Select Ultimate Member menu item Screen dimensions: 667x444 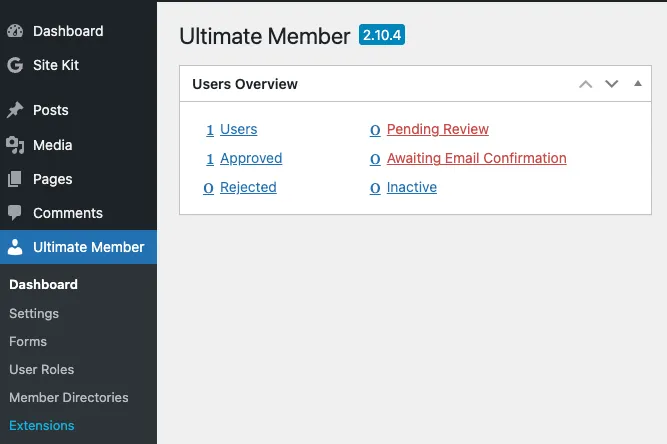point(78,247)
